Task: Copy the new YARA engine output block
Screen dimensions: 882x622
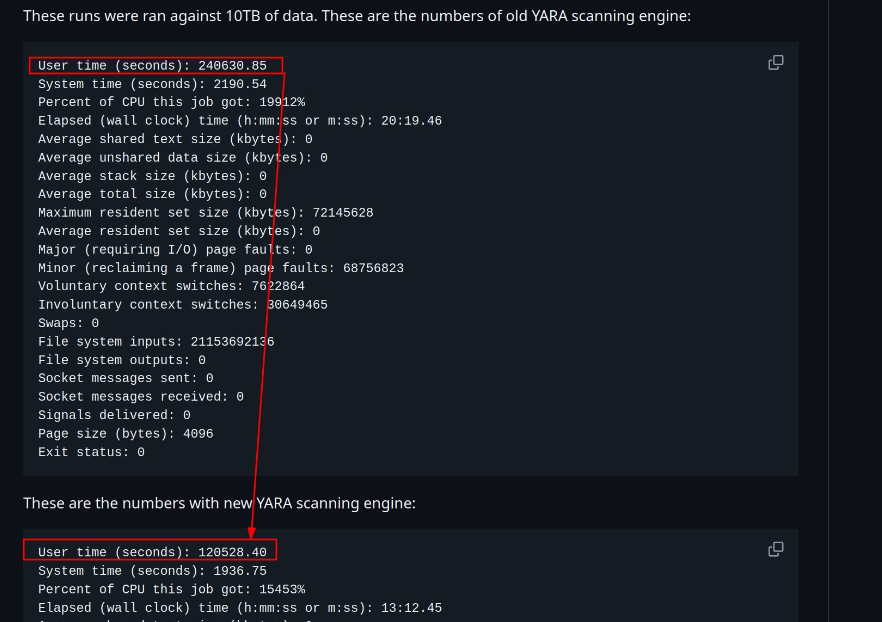Action: [775, 550]
